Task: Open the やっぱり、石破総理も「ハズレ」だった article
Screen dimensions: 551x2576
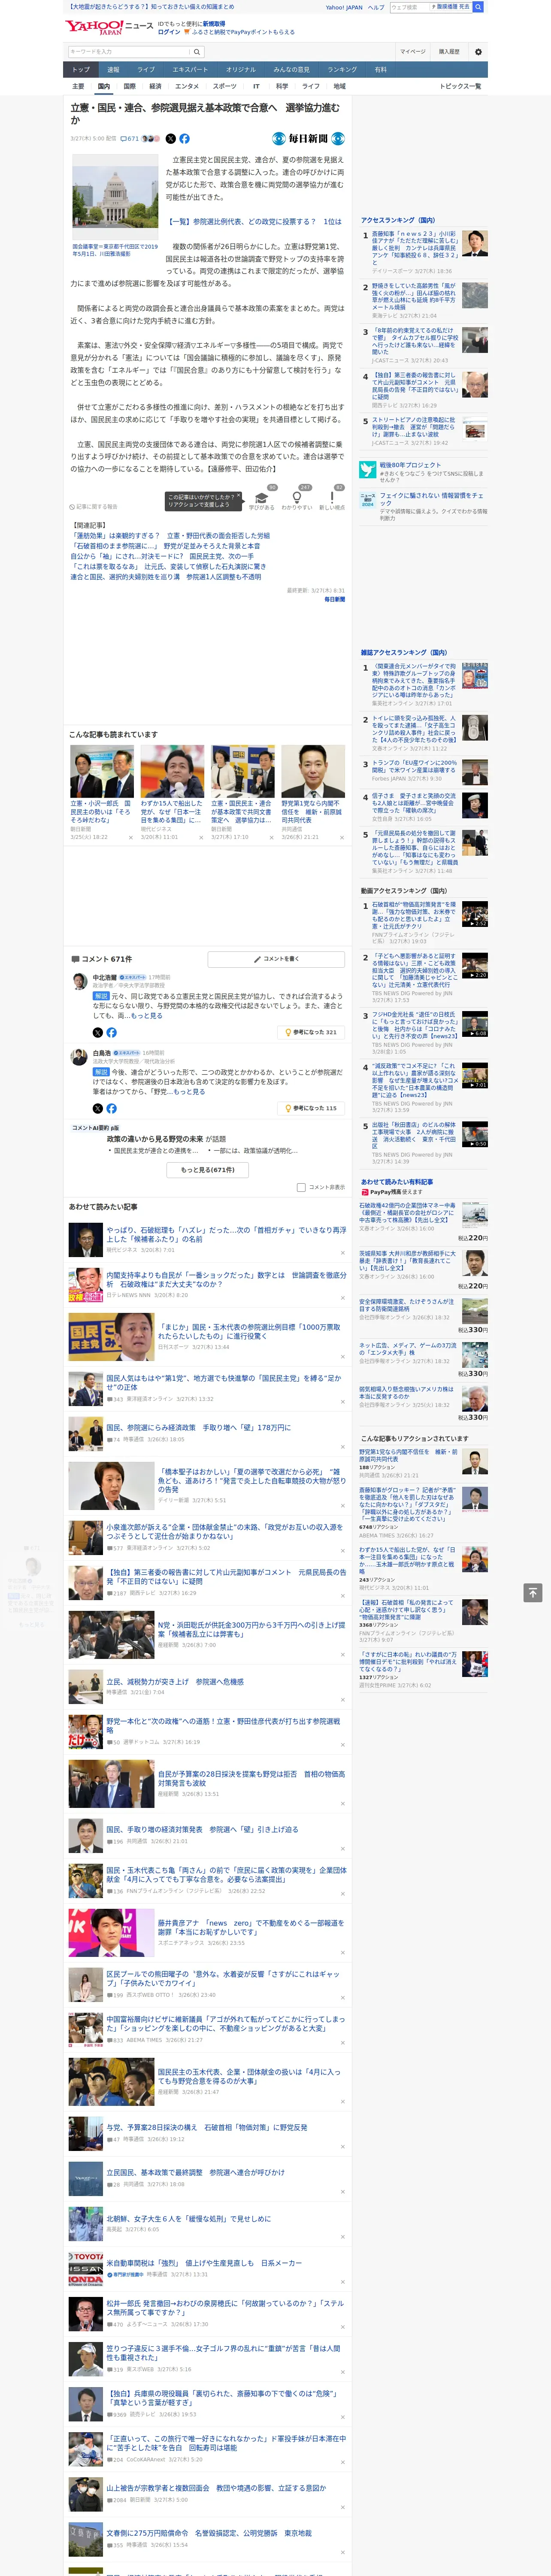Action: coord(226,1235)
